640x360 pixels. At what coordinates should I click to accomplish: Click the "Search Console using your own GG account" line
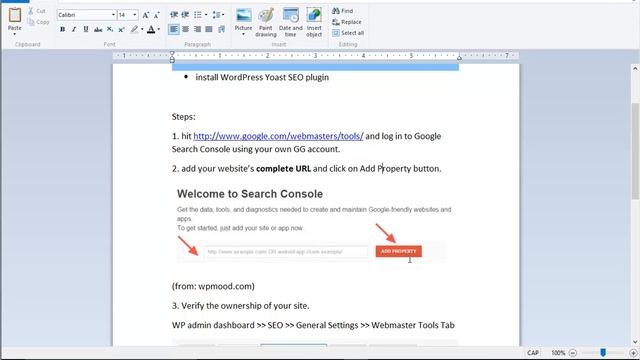(256, 149)
